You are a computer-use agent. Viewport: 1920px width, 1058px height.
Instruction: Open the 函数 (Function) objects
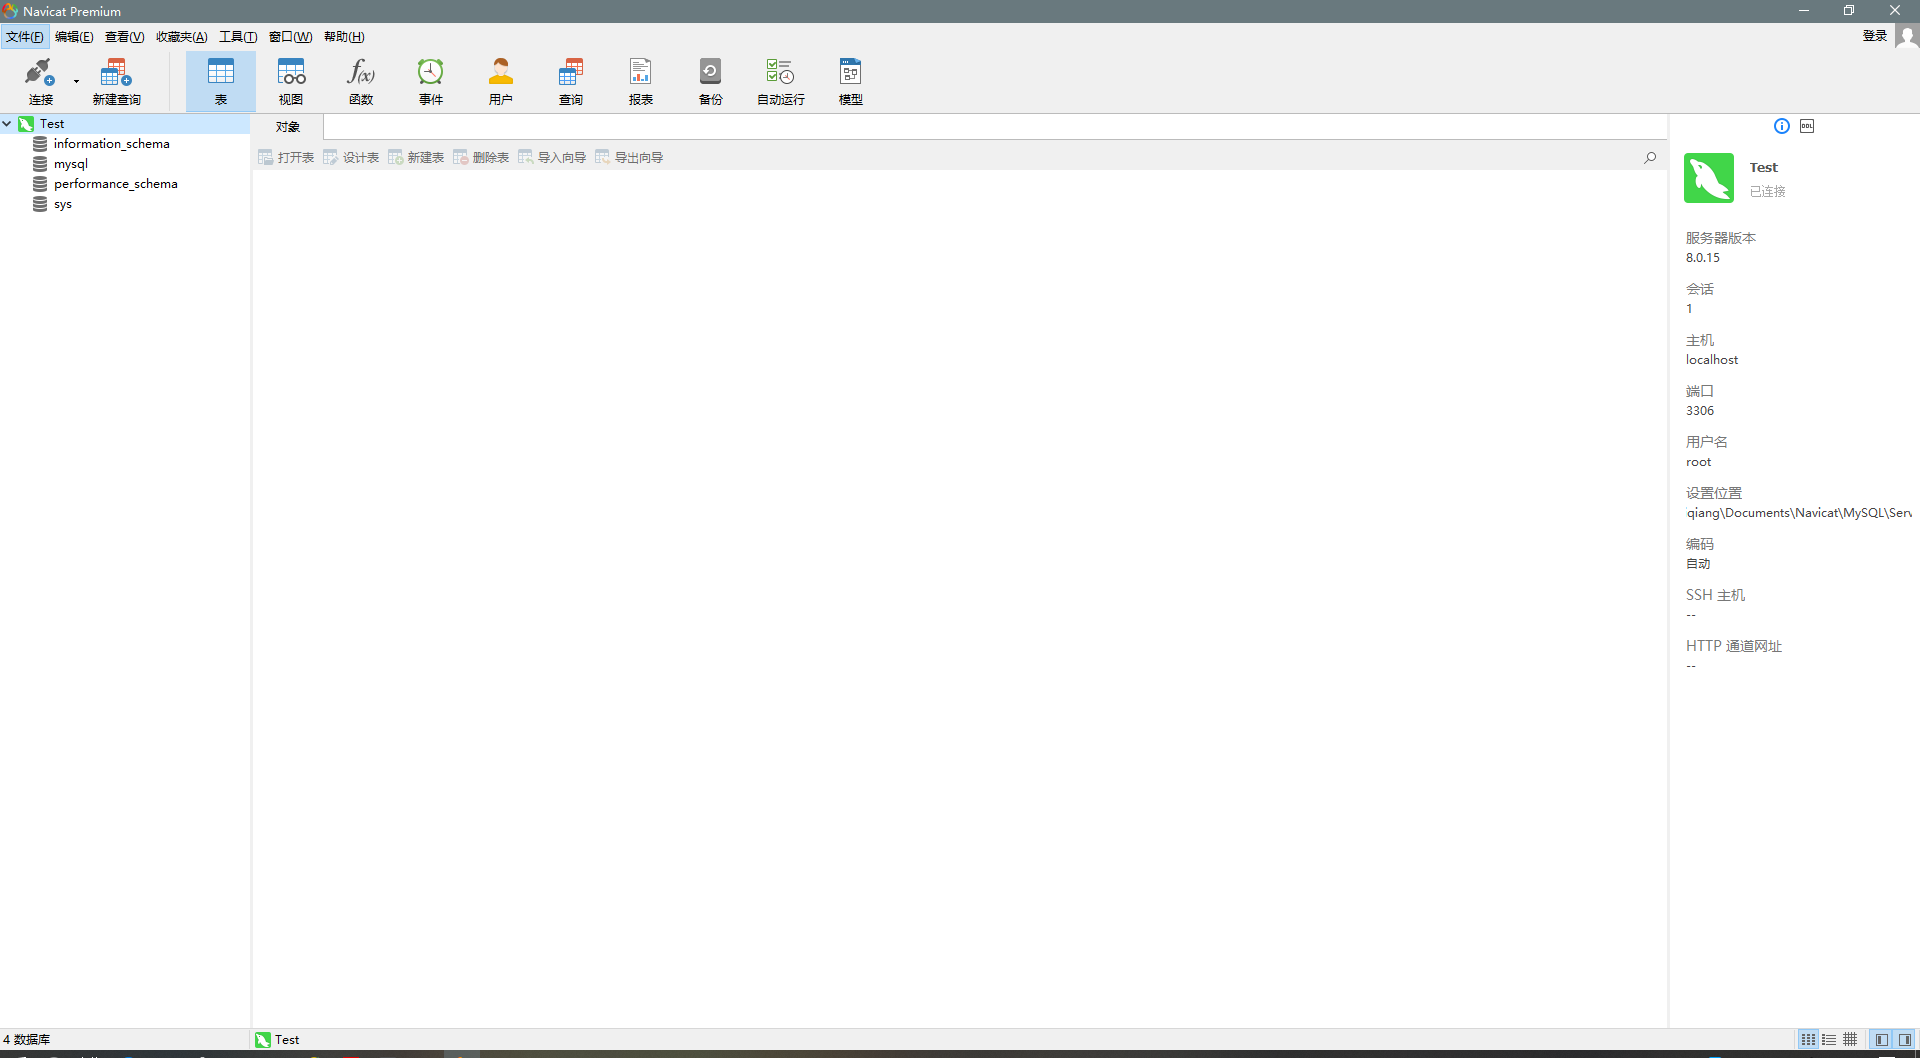361,81
